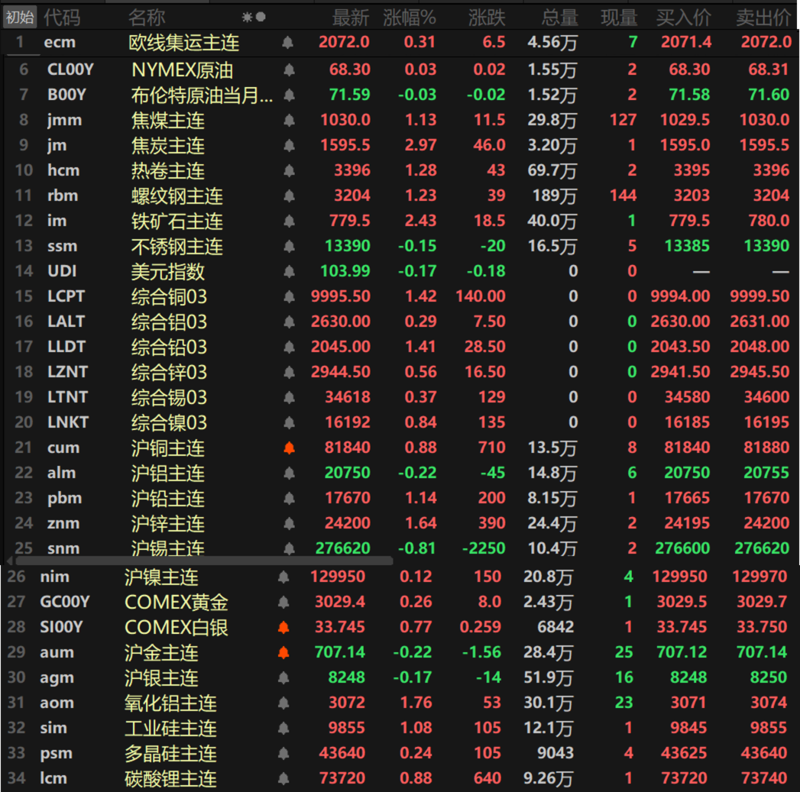The image size is (800, 792).
Task: Click the bell icon on 铁矿石主连 row
Action: pos(289,220)
